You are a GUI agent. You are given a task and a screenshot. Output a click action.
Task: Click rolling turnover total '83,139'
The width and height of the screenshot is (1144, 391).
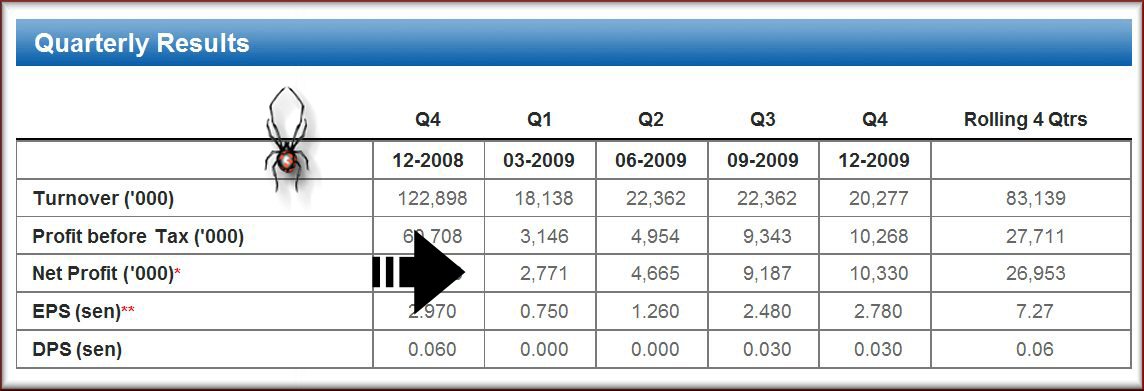1035,198
